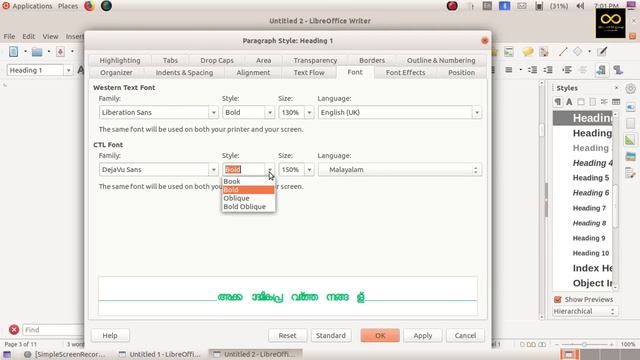Expand Western font Family dropdown

coord(213,113)
